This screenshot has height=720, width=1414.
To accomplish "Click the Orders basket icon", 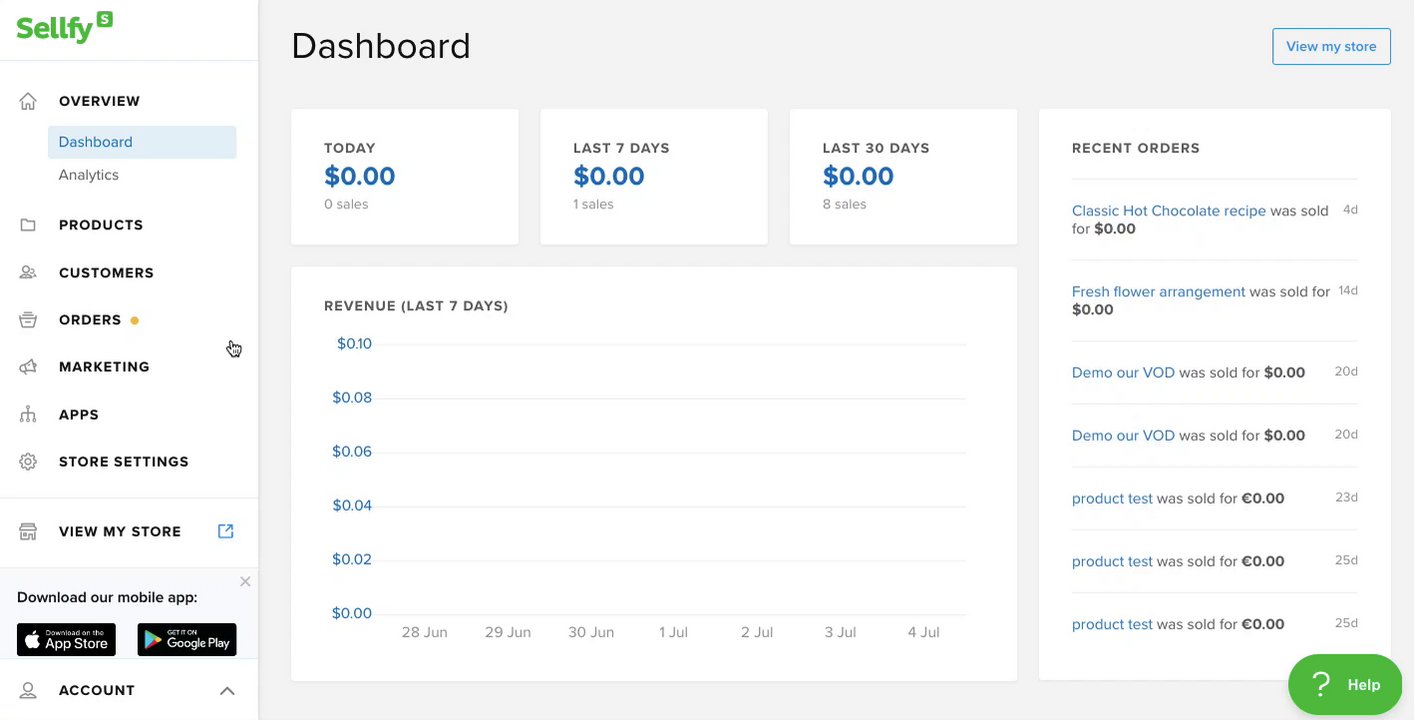I will point(28,320).
